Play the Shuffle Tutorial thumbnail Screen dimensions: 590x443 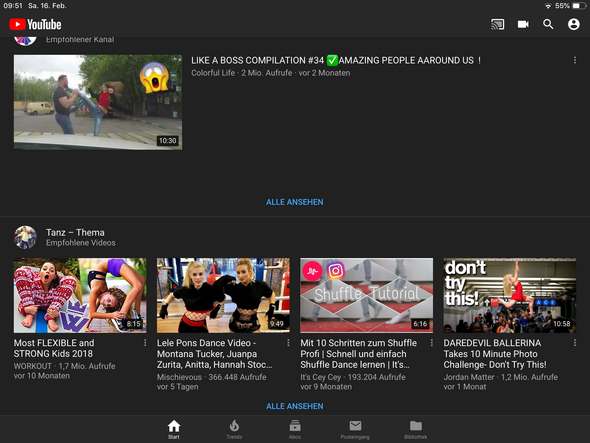[x=366, y=295]
